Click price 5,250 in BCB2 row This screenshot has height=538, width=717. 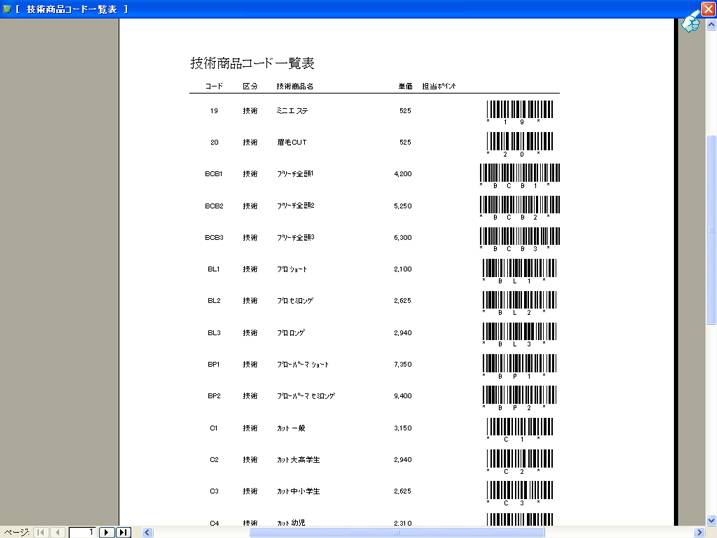[402, 206]
